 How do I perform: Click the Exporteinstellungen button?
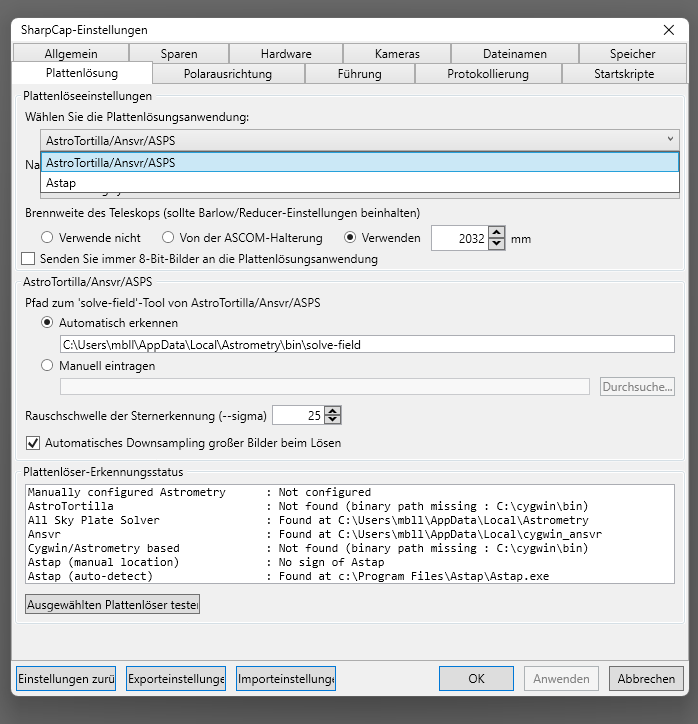click(176, 678)
